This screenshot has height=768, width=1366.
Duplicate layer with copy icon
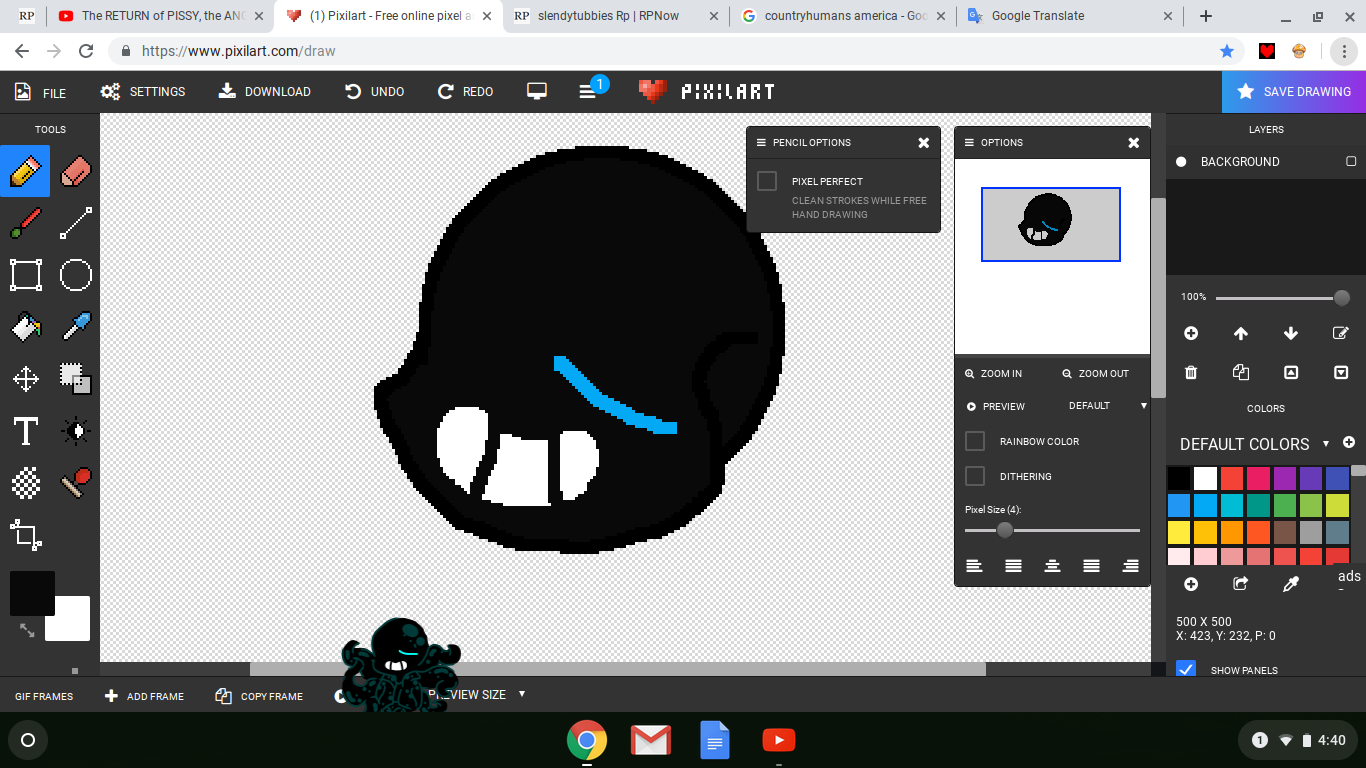pyautogui.click(x=1241, y=372)
